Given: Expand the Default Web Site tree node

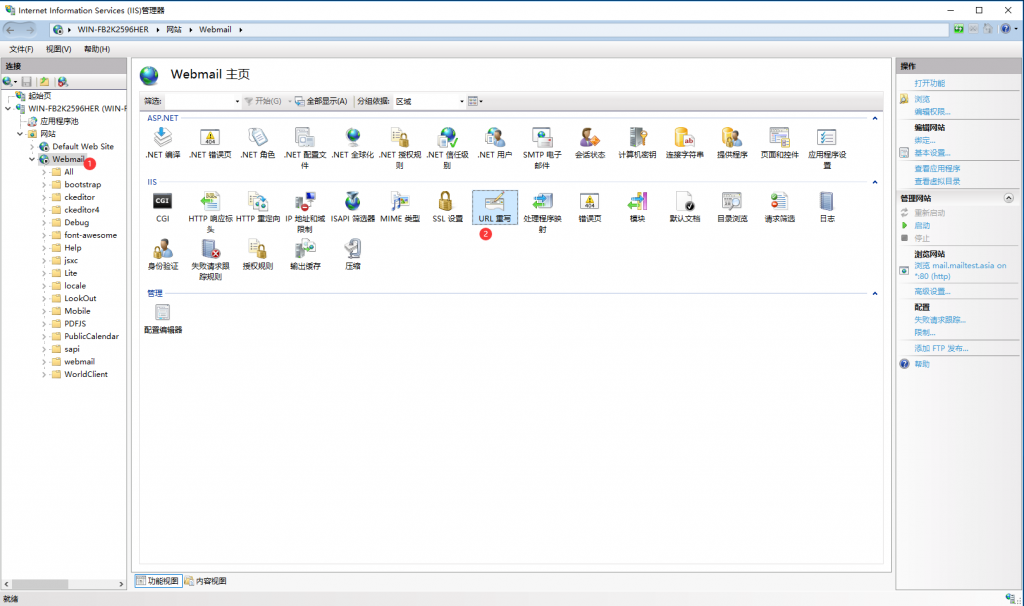Looking at the screenshot, I should 32,147.
